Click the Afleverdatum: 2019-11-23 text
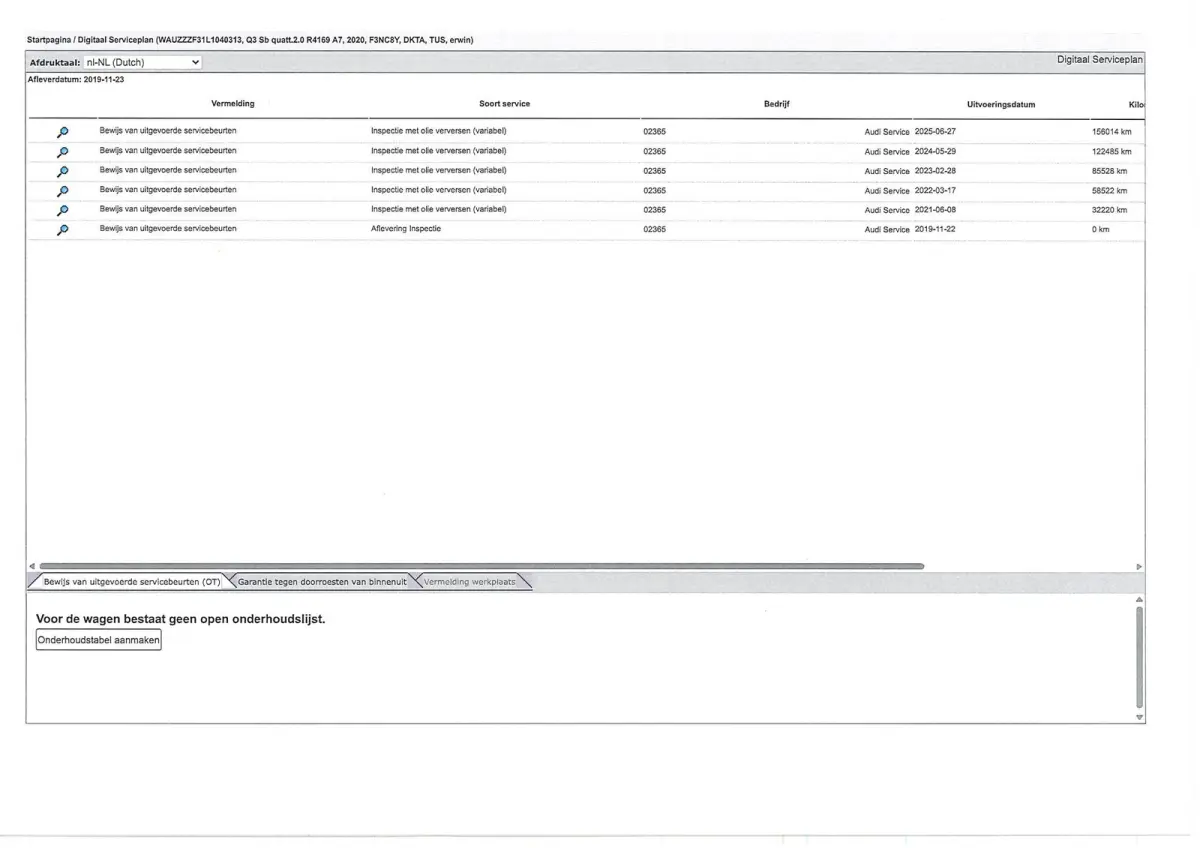Screen dimensions: 1200x848 76,80
